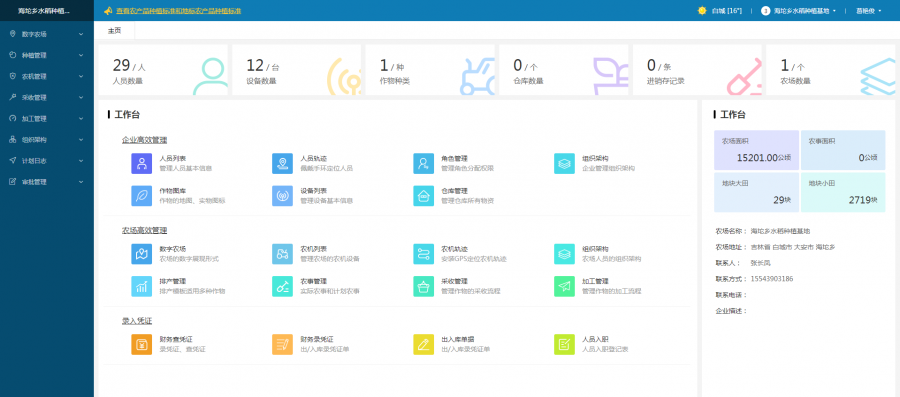
Task: Click the sun weather icon
Action: pos(701,11)
